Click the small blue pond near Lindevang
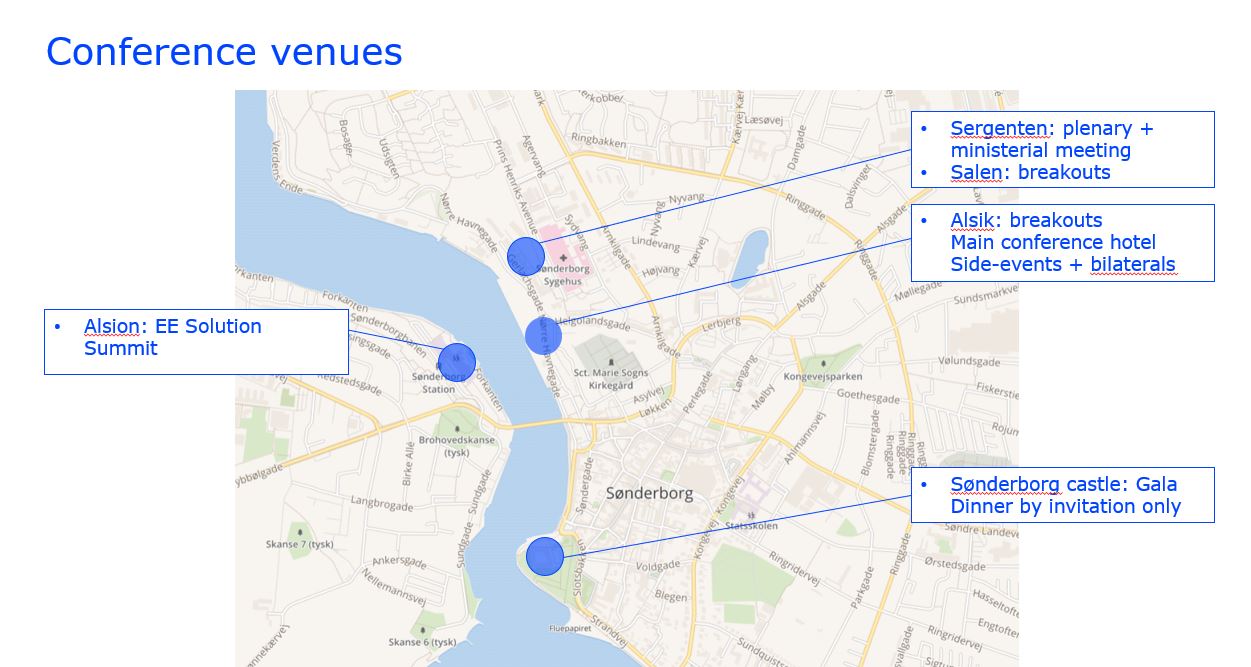The height and width of the screenshot is (667, 1251). [749, 257]
